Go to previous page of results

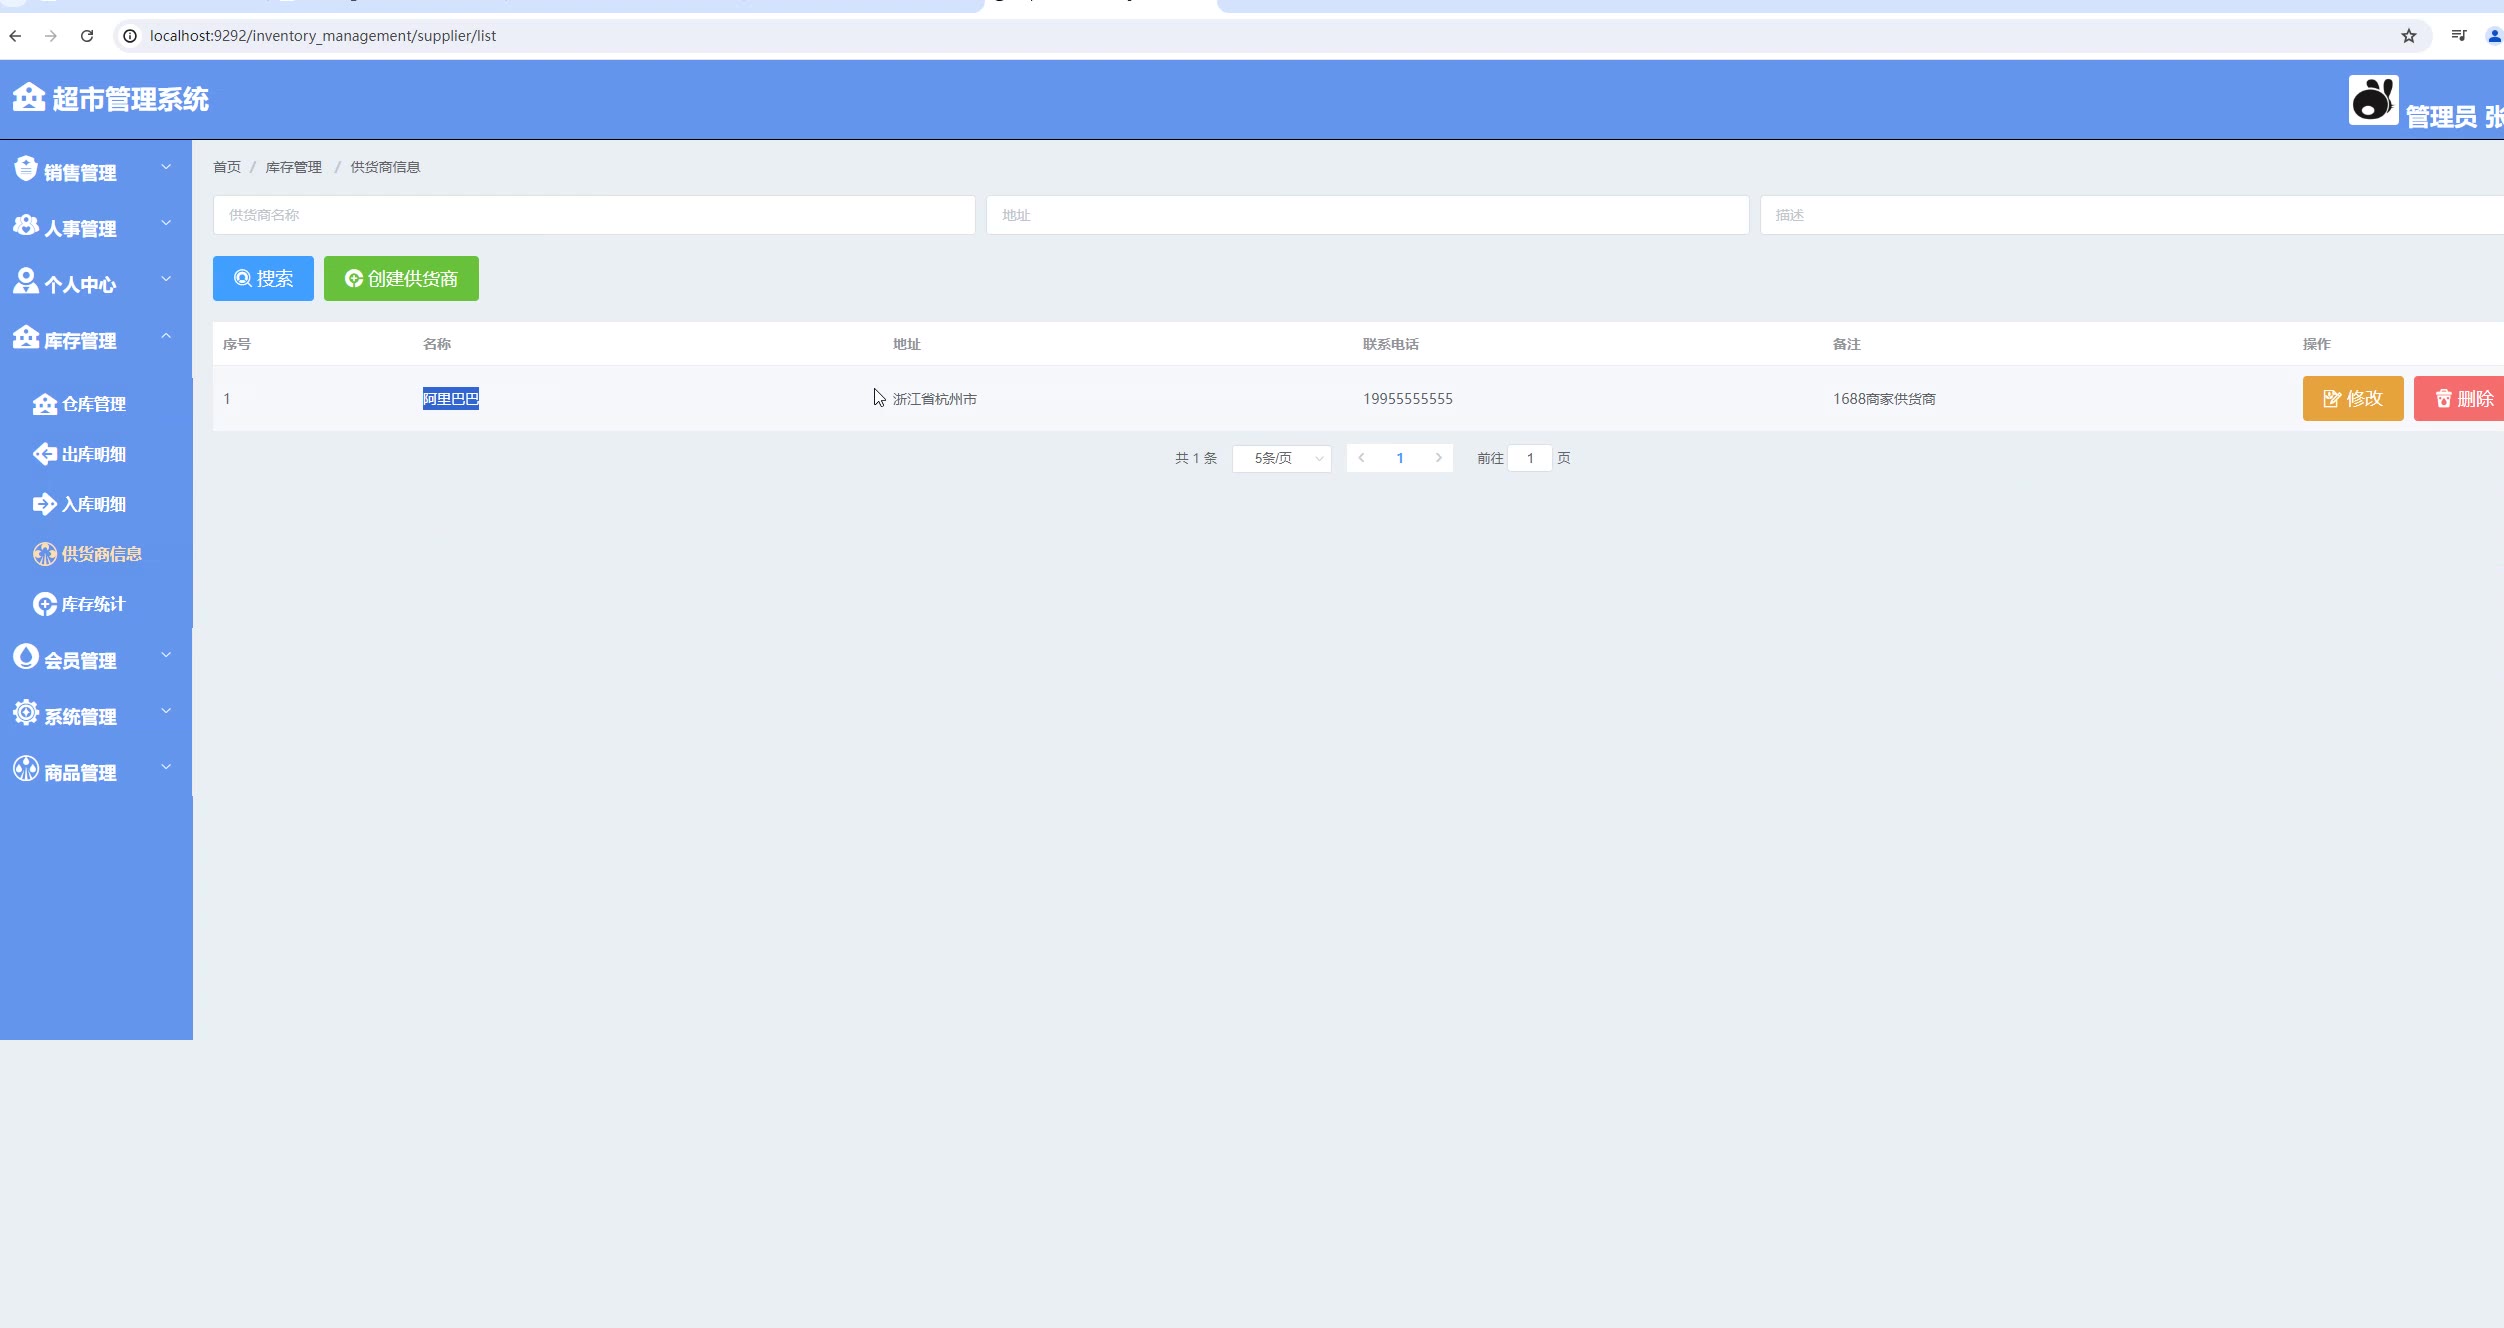1361,458
